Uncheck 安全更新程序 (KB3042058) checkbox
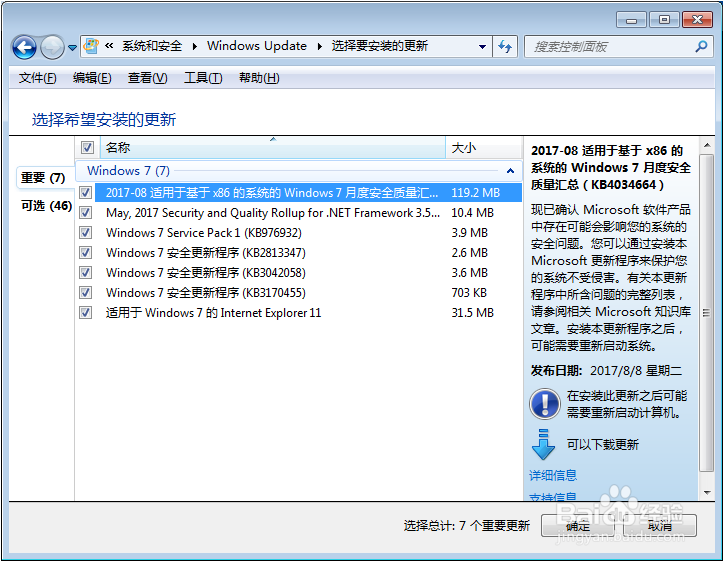The height and width of the screenshot is (562, 724). tap(85, 272)
